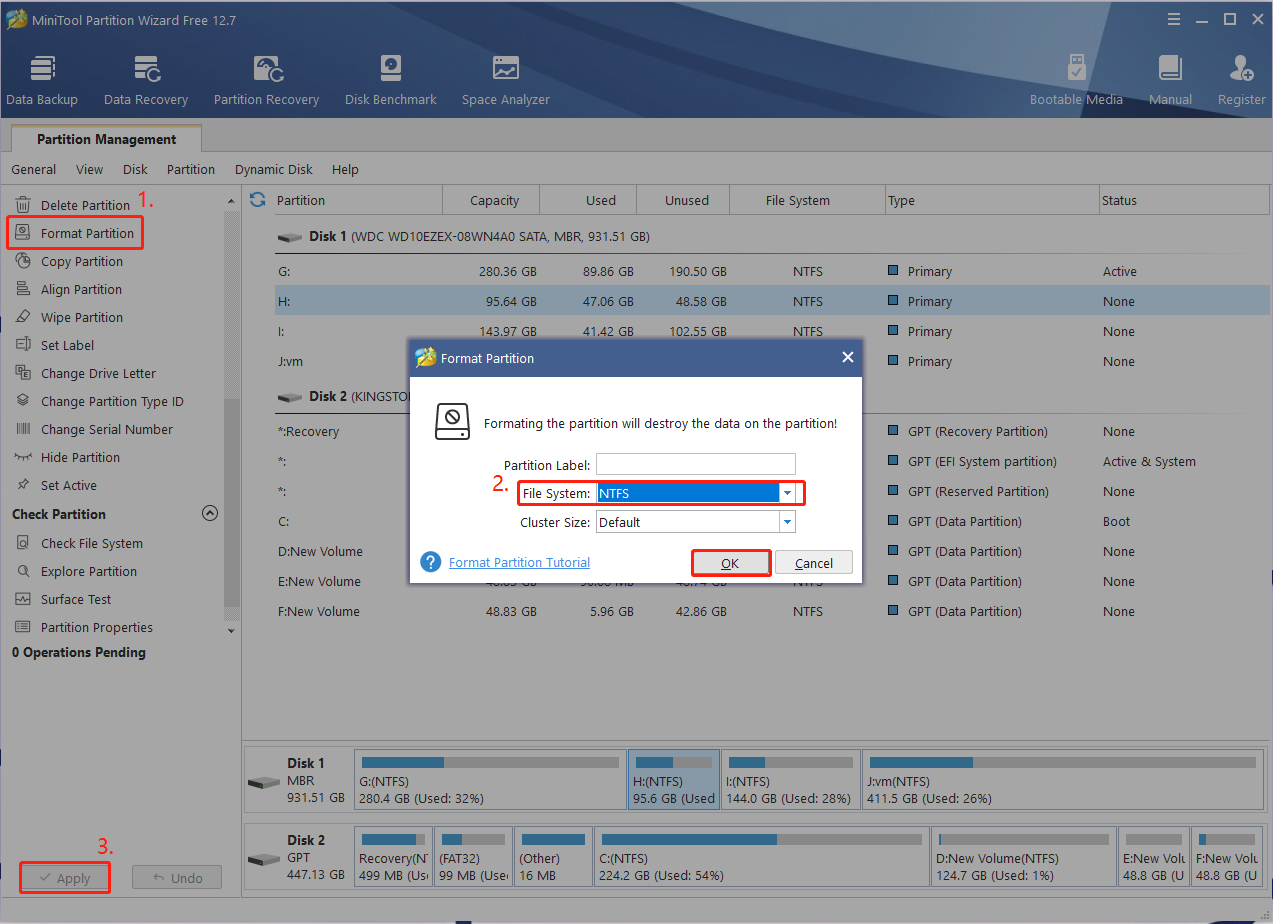
Task: Open the Format Partition Tutorial link
Action: point(518,562)
